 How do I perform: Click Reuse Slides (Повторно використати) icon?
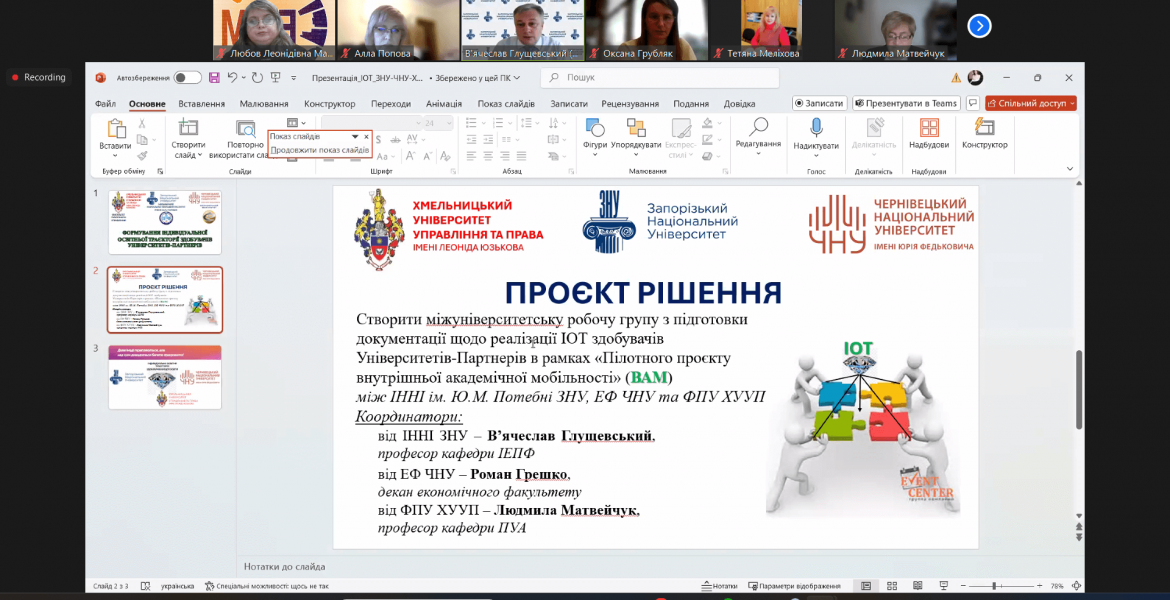[x=245, y=128]
